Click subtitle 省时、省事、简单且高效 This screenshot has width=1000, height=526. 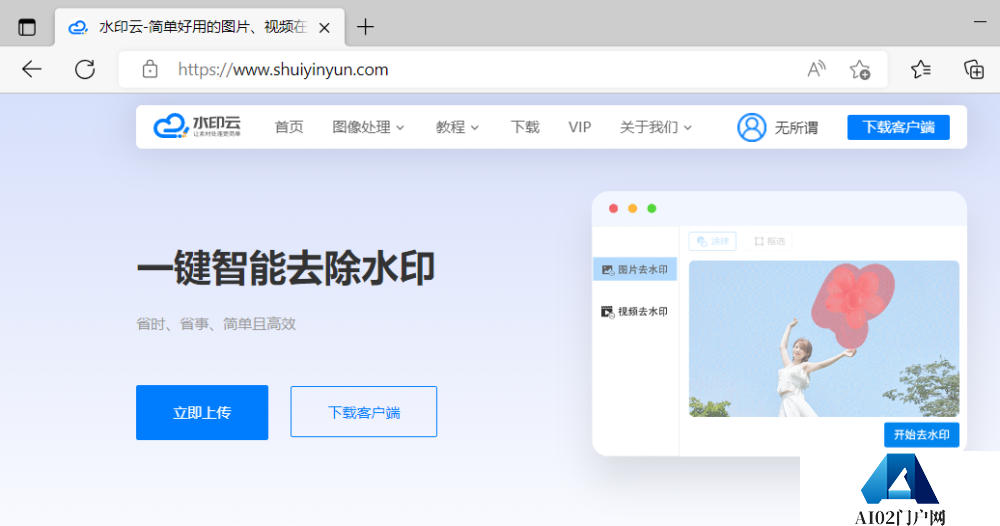click(216, 324)
